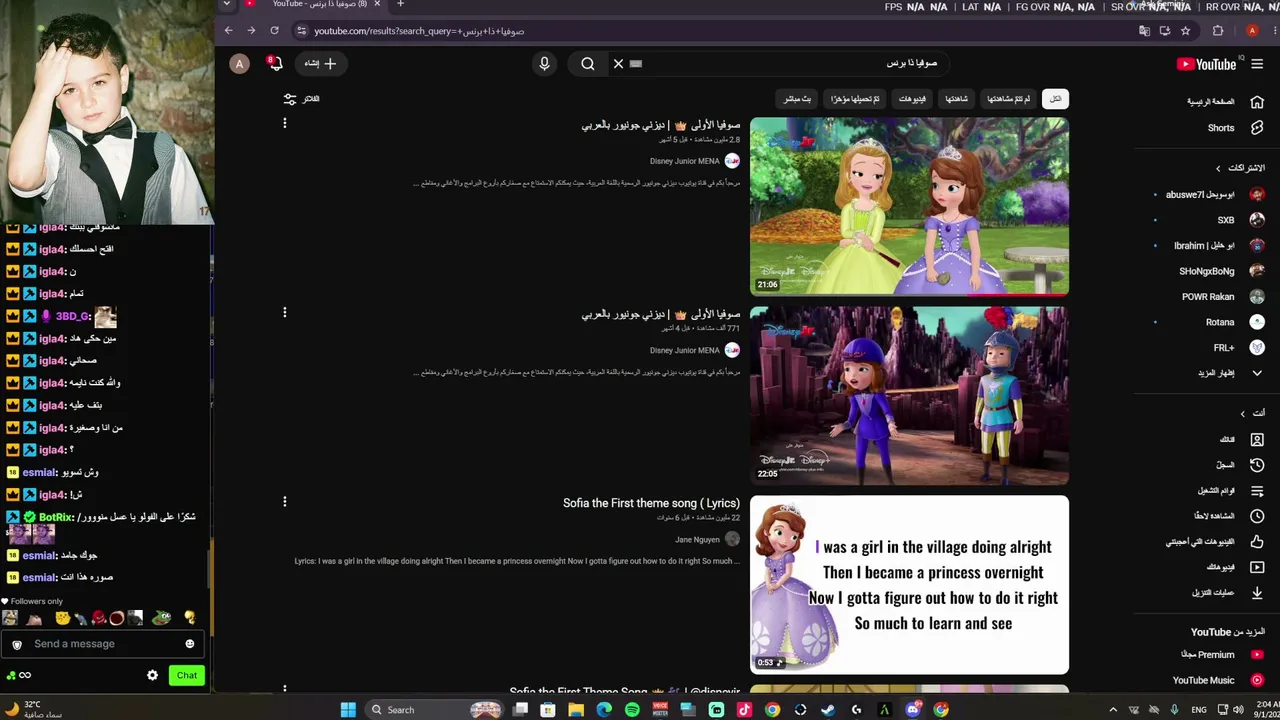Run the search with the magnifier button

pos(588,64)
